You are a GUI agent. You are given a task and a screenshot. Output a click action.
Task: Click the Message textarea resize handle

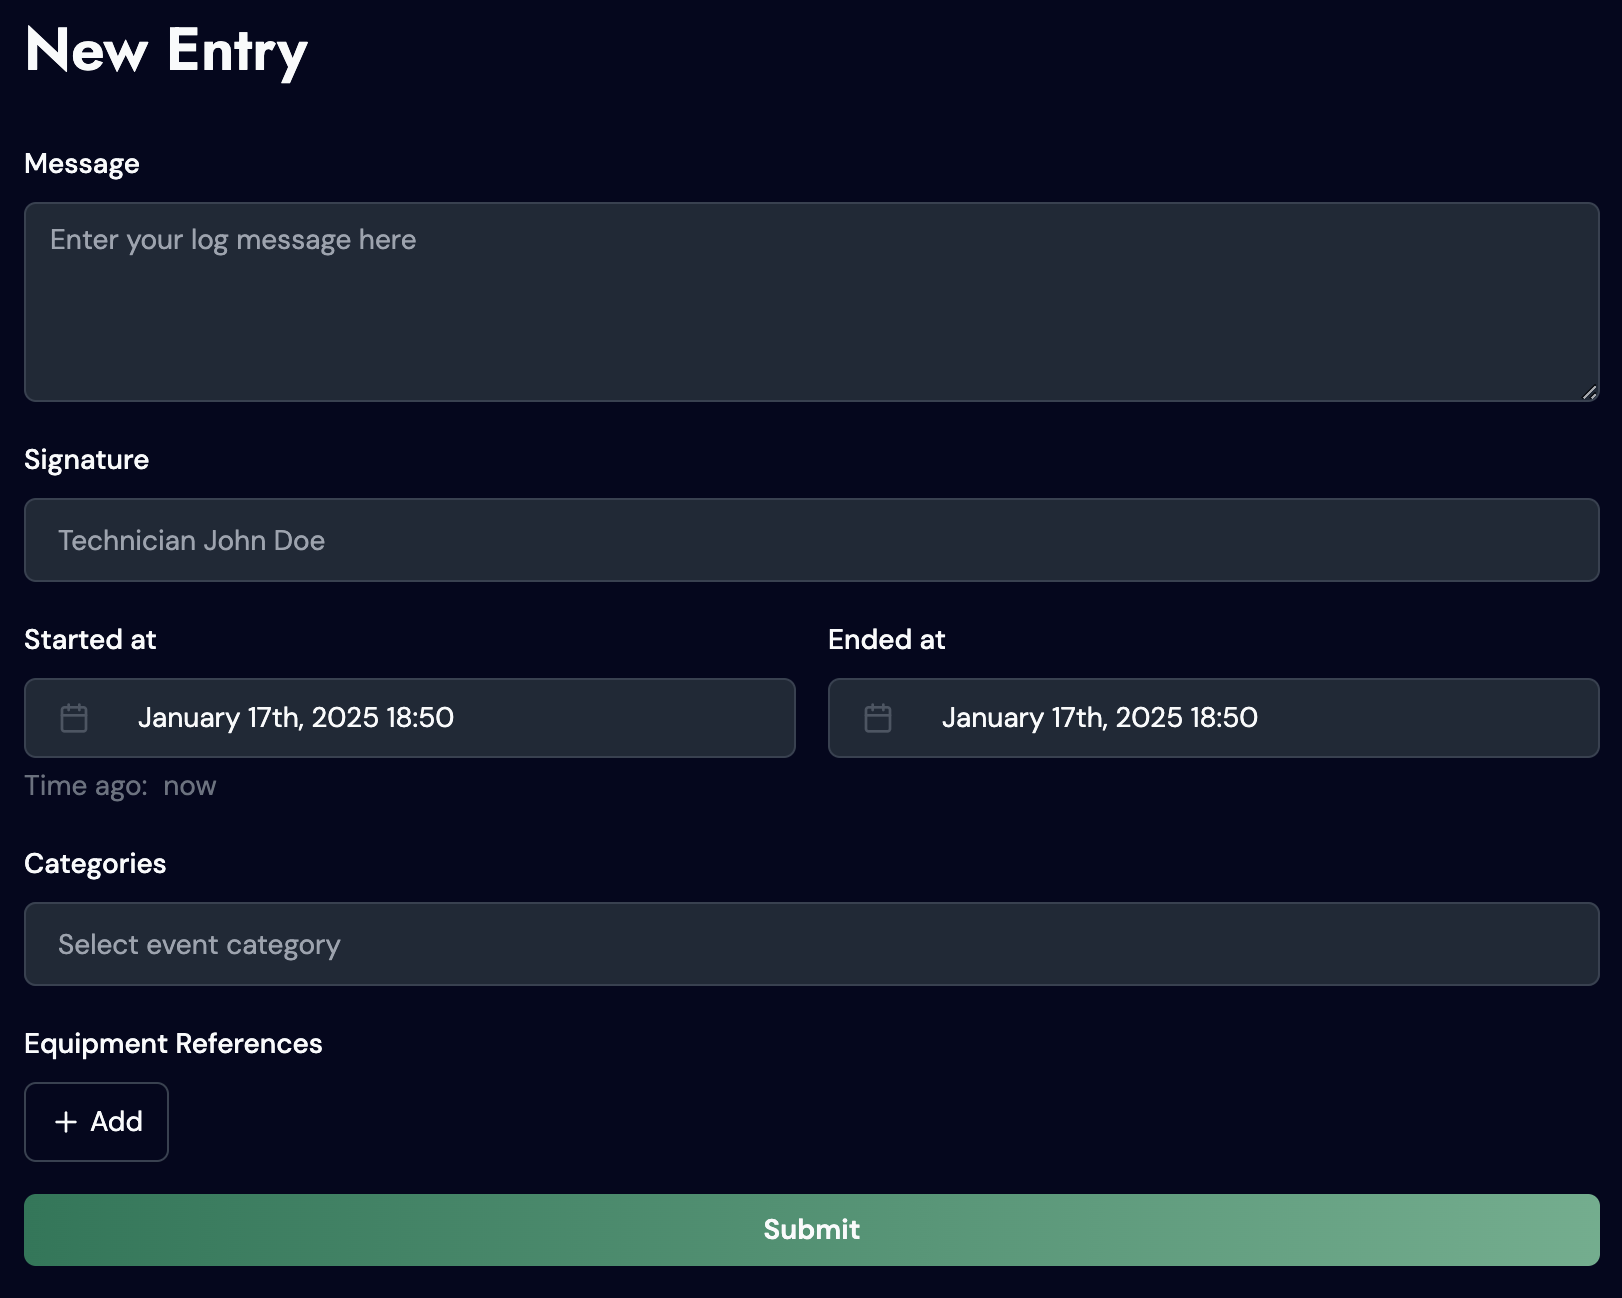[1589, 392]
